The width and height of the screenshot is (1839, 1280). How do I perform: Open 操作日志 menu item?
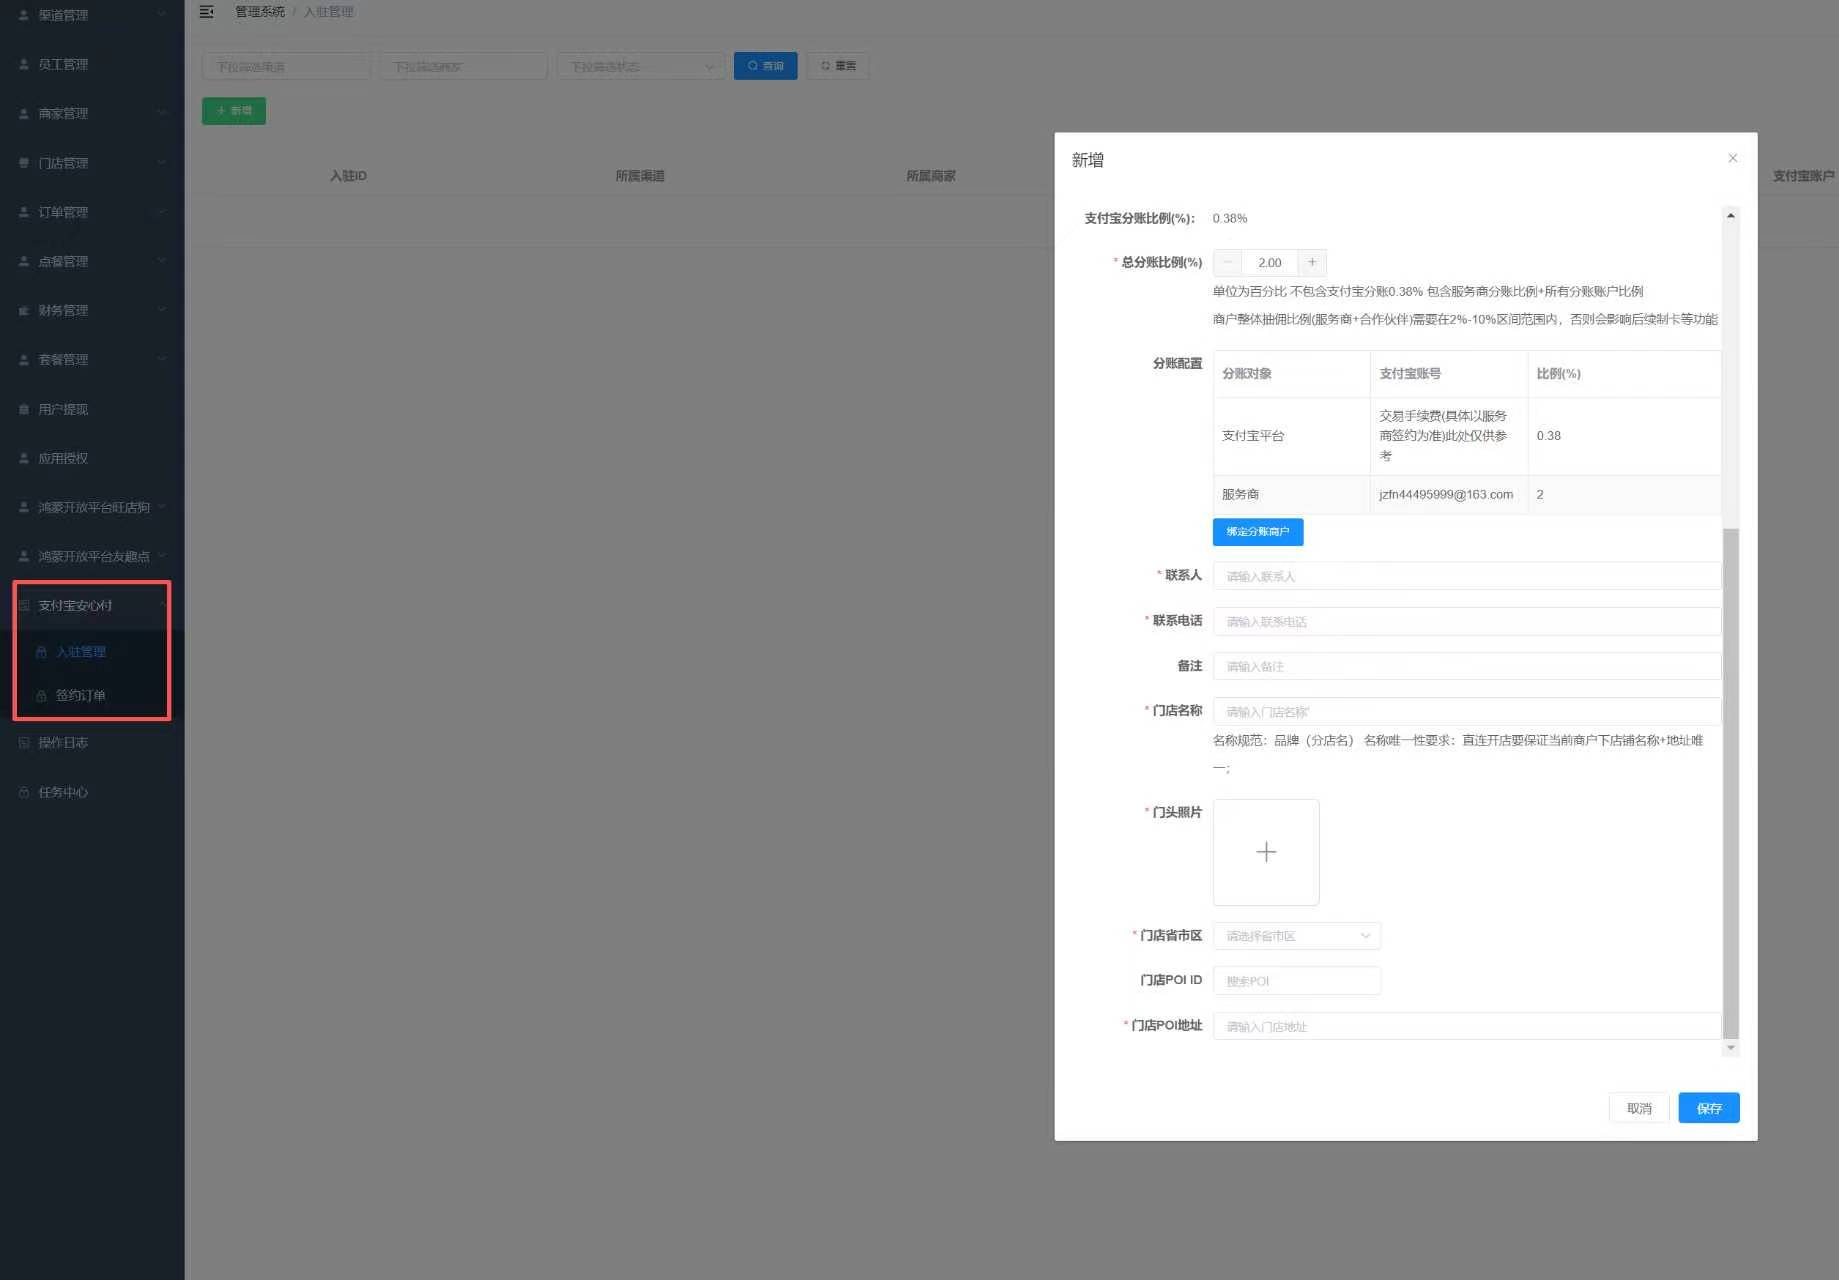tap(92, 742)
